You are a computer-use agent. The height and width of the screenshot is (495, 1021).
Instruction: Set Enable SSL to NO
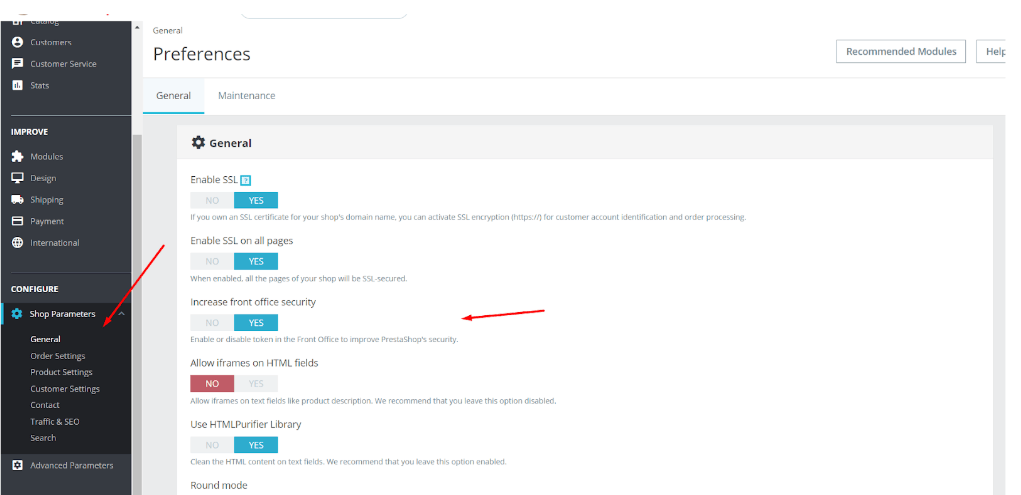coord(212,200)
